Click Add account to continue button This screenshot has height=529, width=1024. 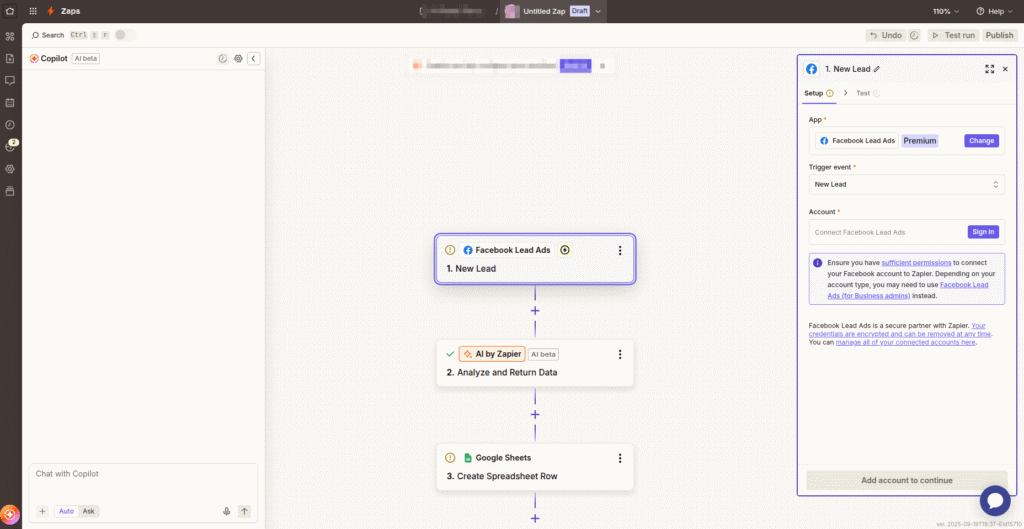tap(906, 480)
